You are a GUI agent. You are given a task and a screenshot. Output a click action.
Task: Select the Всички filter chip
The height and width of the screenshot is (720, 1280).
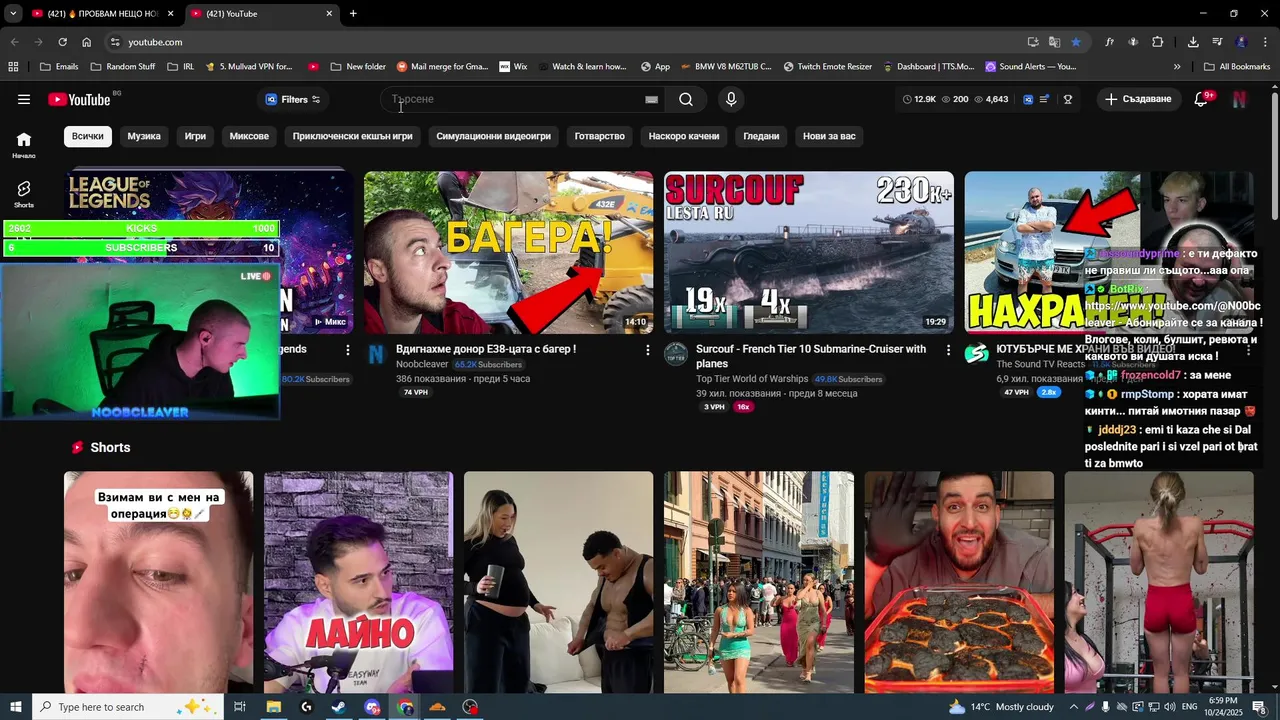88,136
